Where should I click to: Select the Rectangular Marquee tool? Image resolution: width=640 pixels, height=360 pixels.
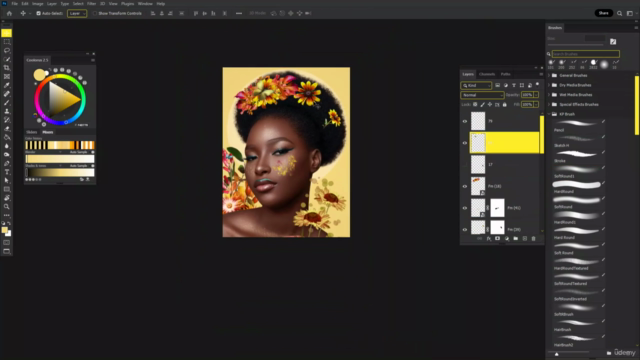tap(7, 42)
